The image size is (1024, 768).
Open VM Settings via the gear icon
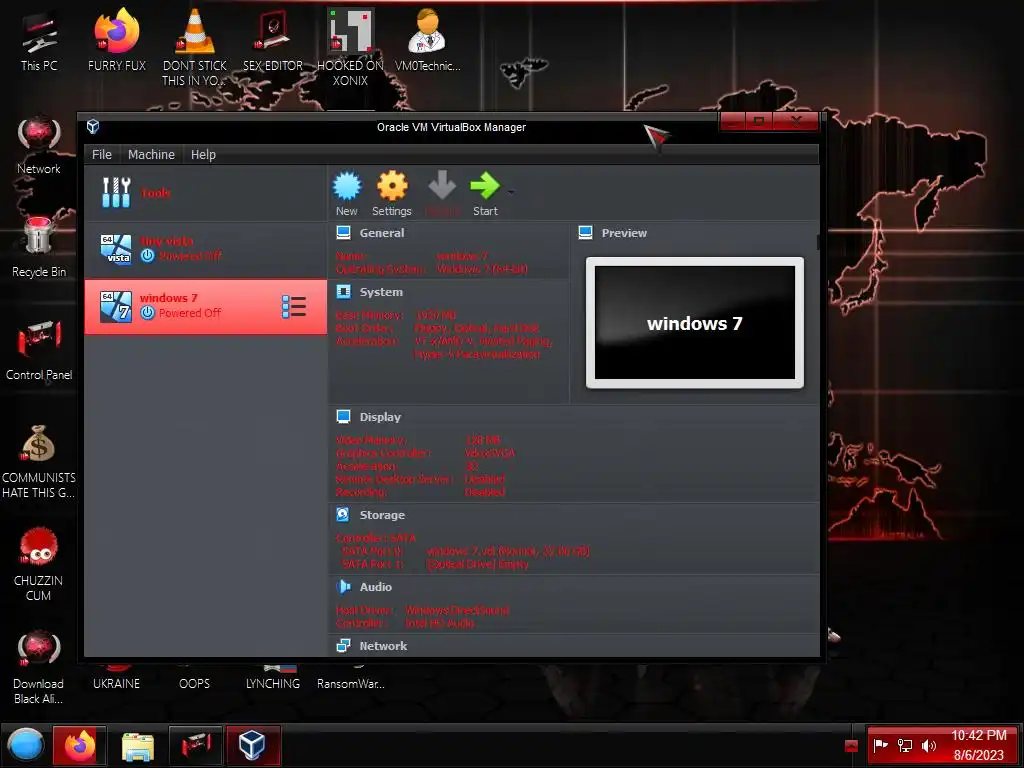point(392,186)
